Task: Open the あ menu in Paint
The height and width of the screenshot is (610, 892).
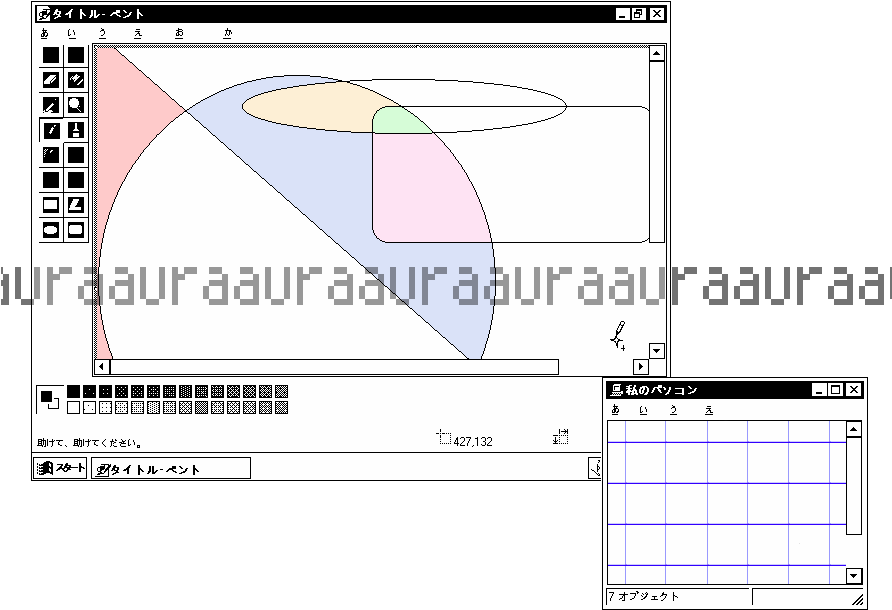Action: click(x=44, y=34)
